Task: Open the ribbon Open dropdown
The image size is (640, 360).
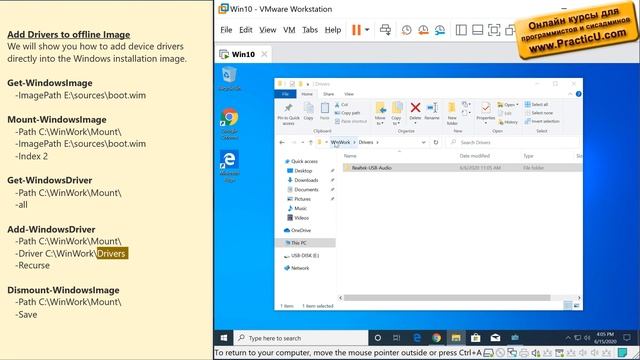Action: 508,105
